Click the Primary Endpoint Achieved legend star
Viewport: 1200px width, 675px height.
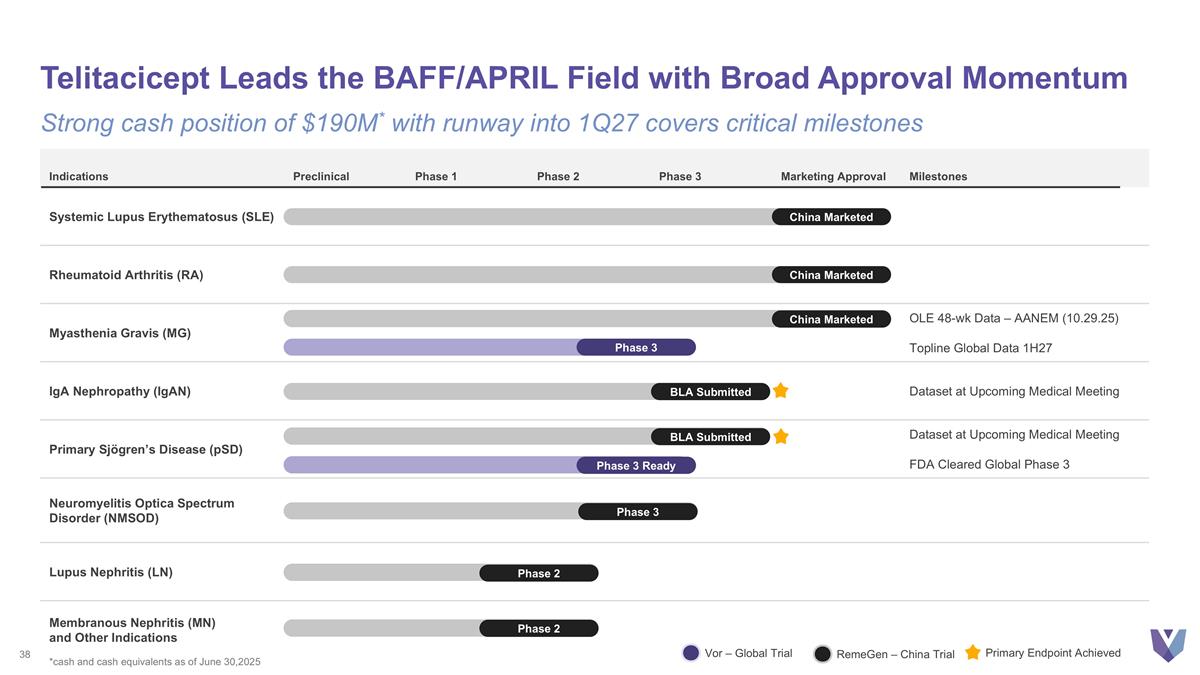(972, 652)
